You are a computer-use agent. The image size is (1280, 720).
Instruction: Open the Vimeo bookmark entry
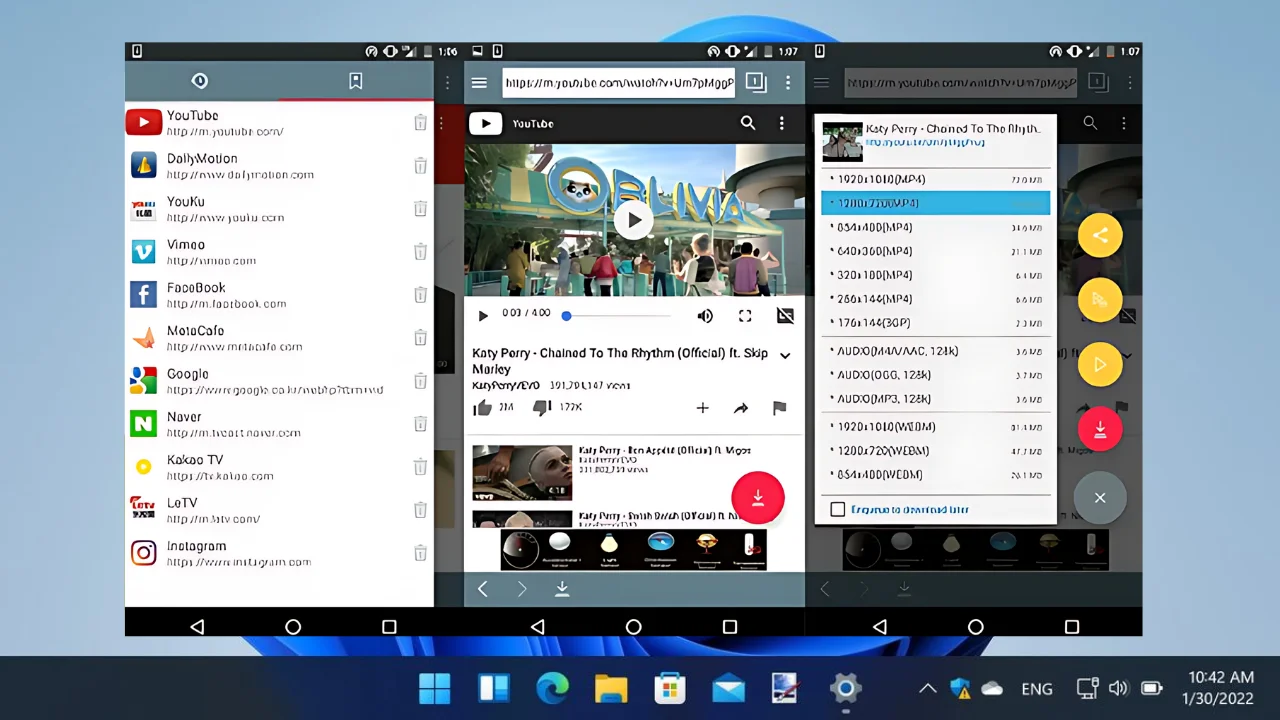click(x=279, y=252)
